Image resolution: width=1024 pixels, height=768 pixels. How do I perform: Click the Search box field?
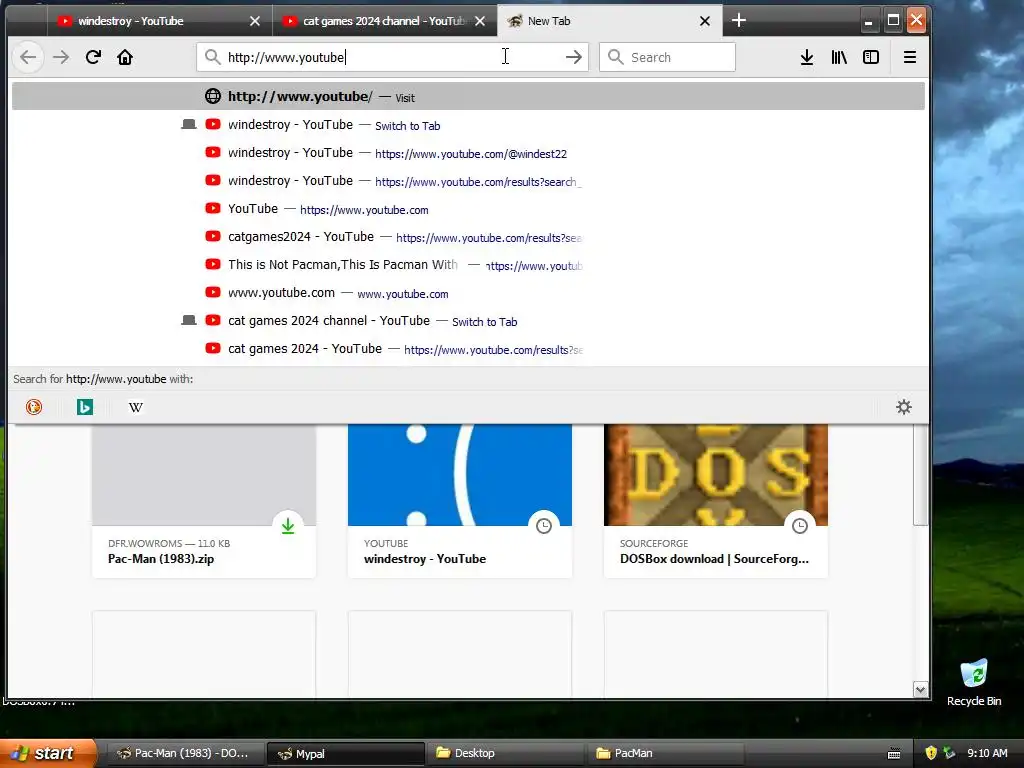667,57
